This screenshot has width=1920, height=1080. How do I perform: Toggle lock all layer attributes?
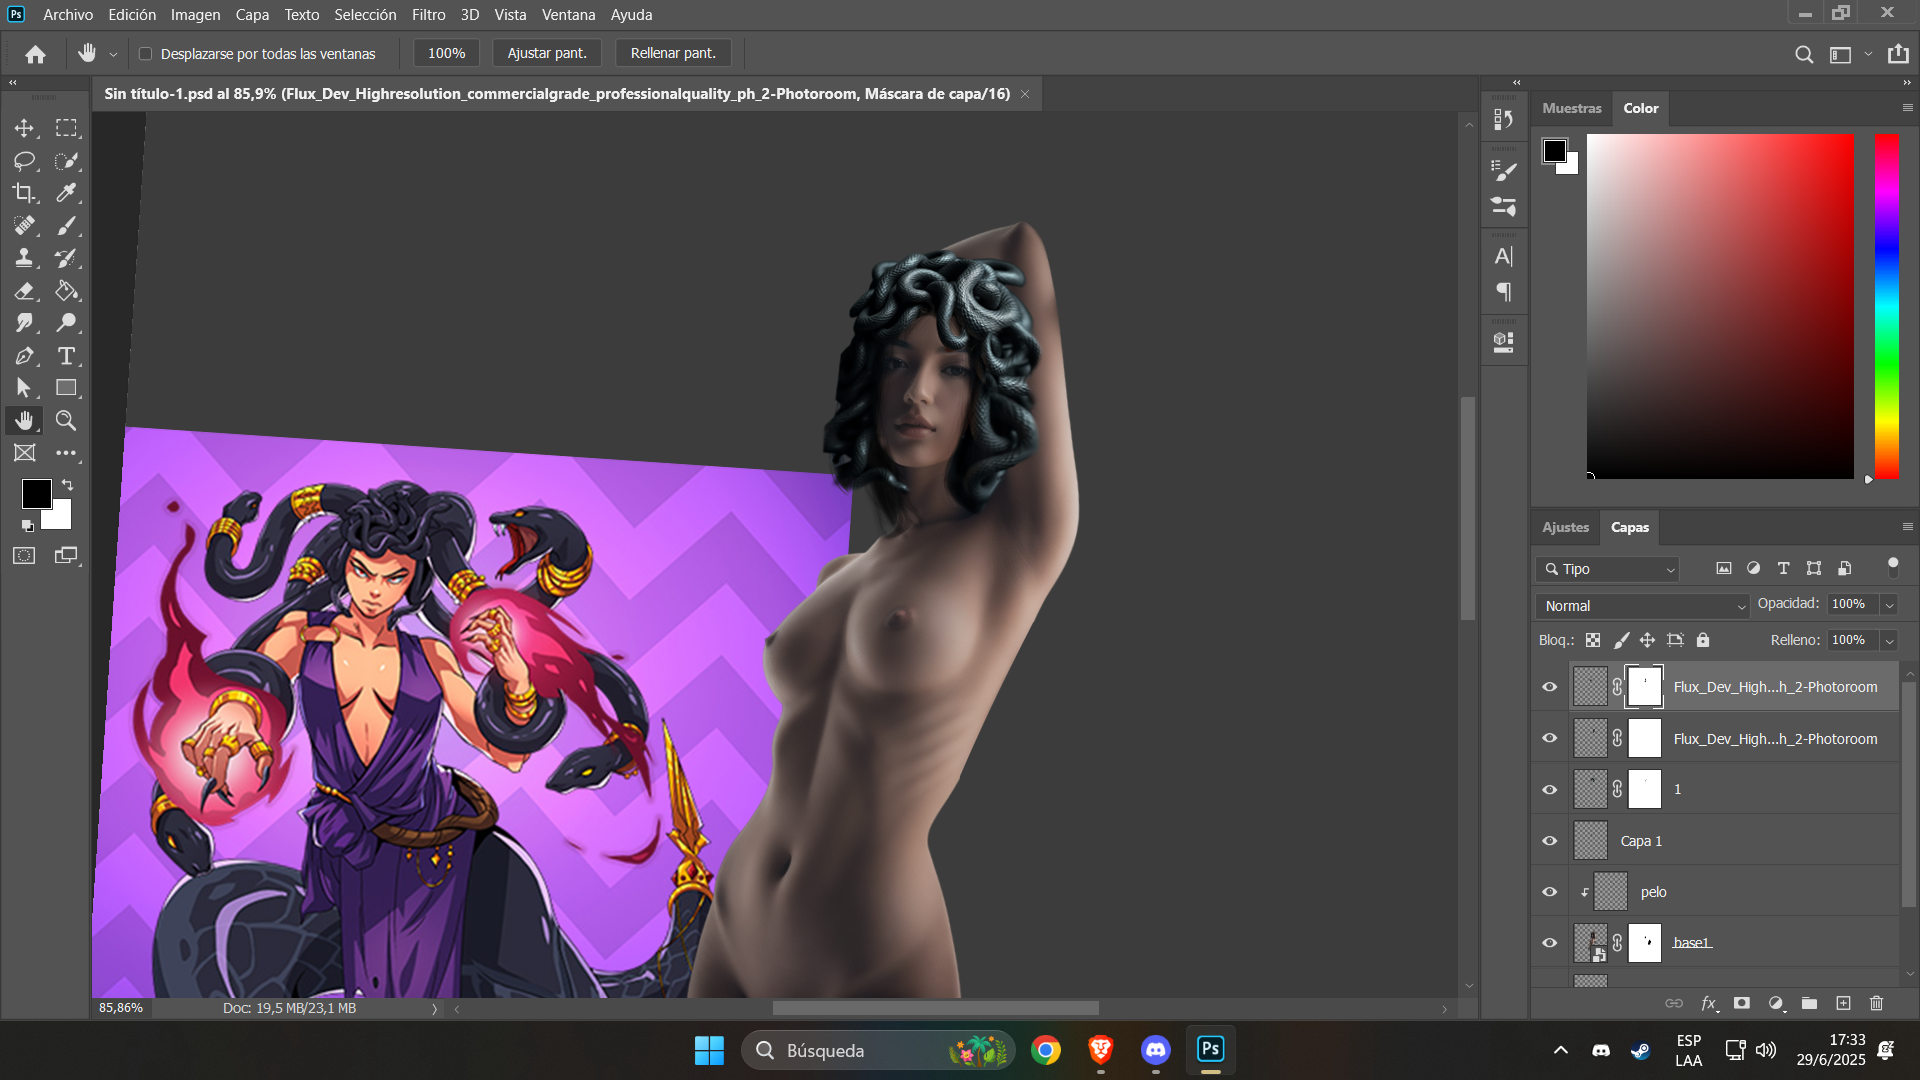1703,640
